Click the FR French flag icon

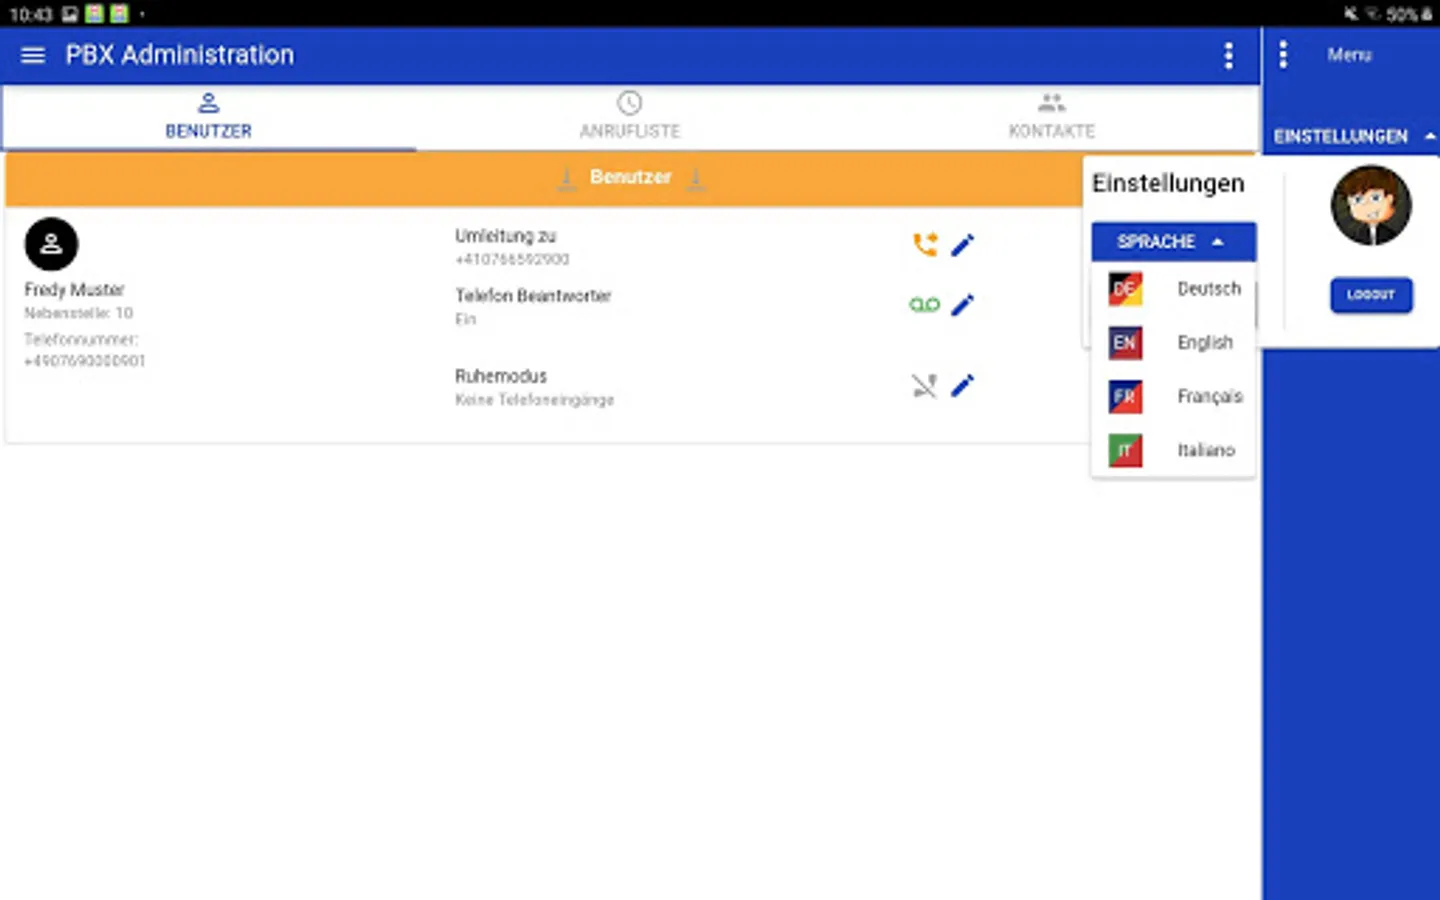[1125, 397]
